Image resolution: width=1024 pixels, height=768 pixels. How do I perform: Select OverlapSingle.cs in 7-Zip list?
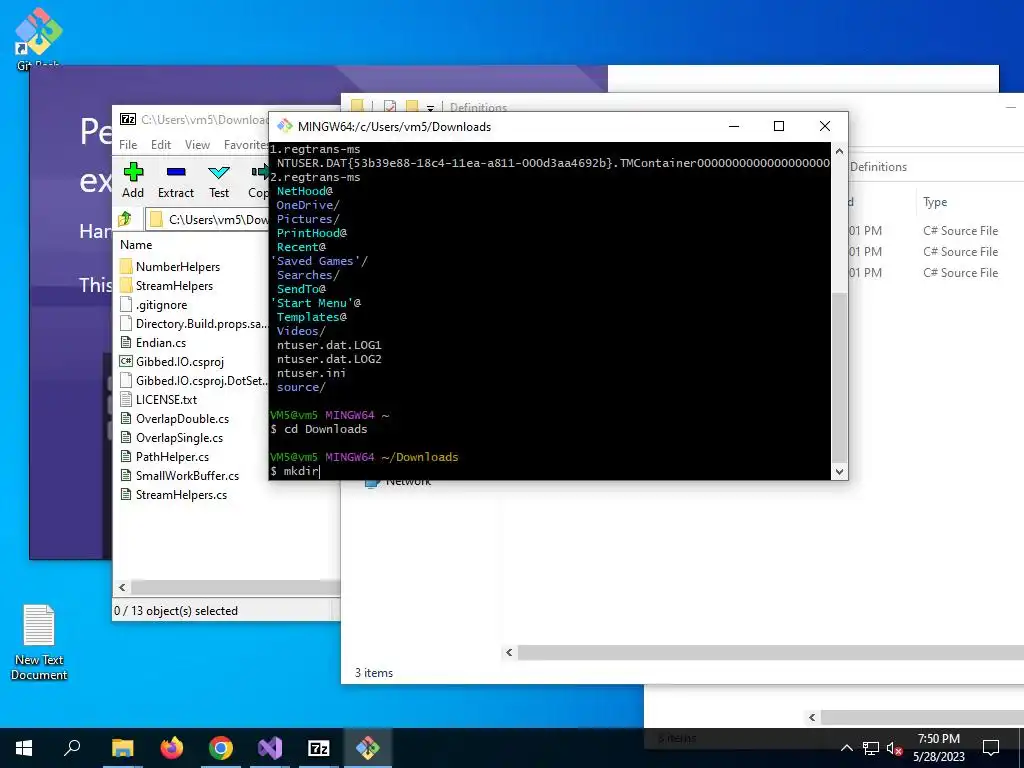179,437
